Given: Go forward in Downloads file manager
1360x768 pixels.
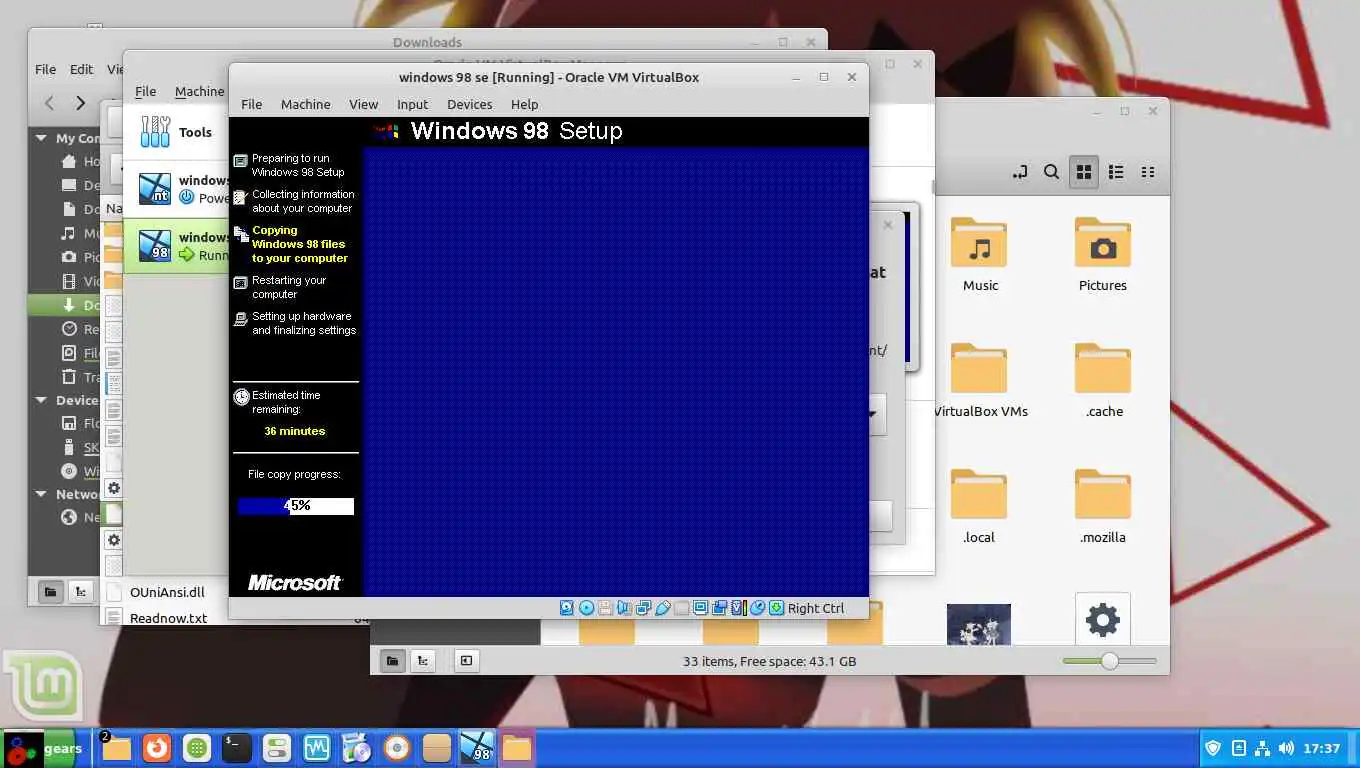Looking at the screenshot, I should [x=81, y=103].
